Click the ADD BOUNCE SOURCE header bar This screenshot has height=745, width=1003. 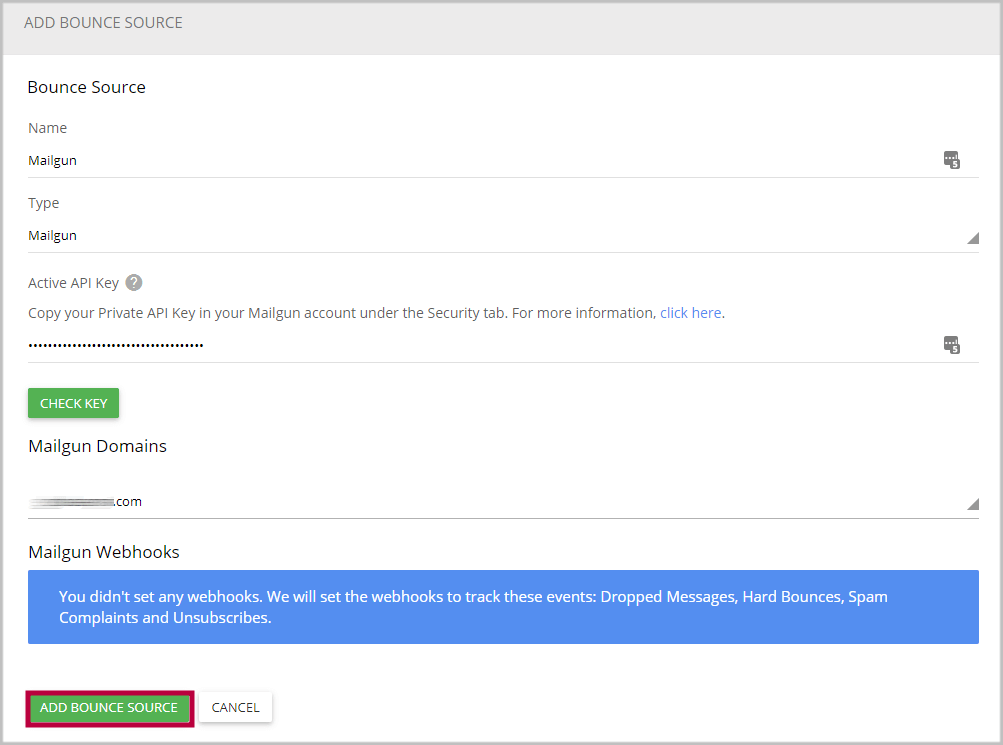tap(103, 22)
